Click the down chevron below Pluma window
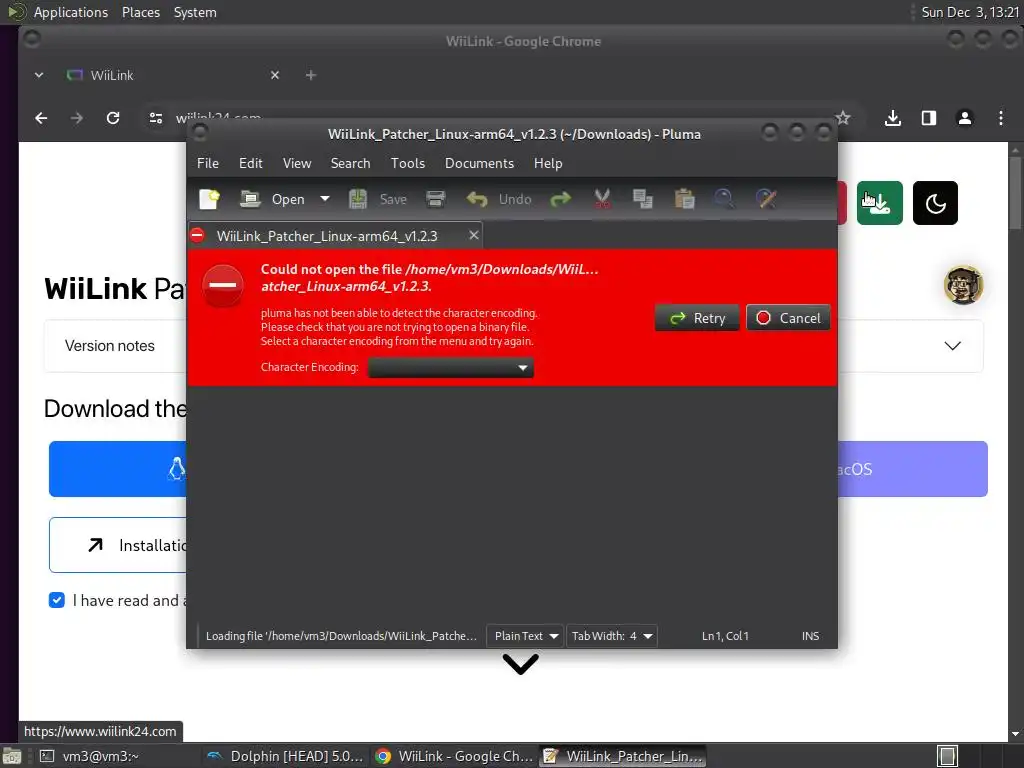 (x=520, y=665)
